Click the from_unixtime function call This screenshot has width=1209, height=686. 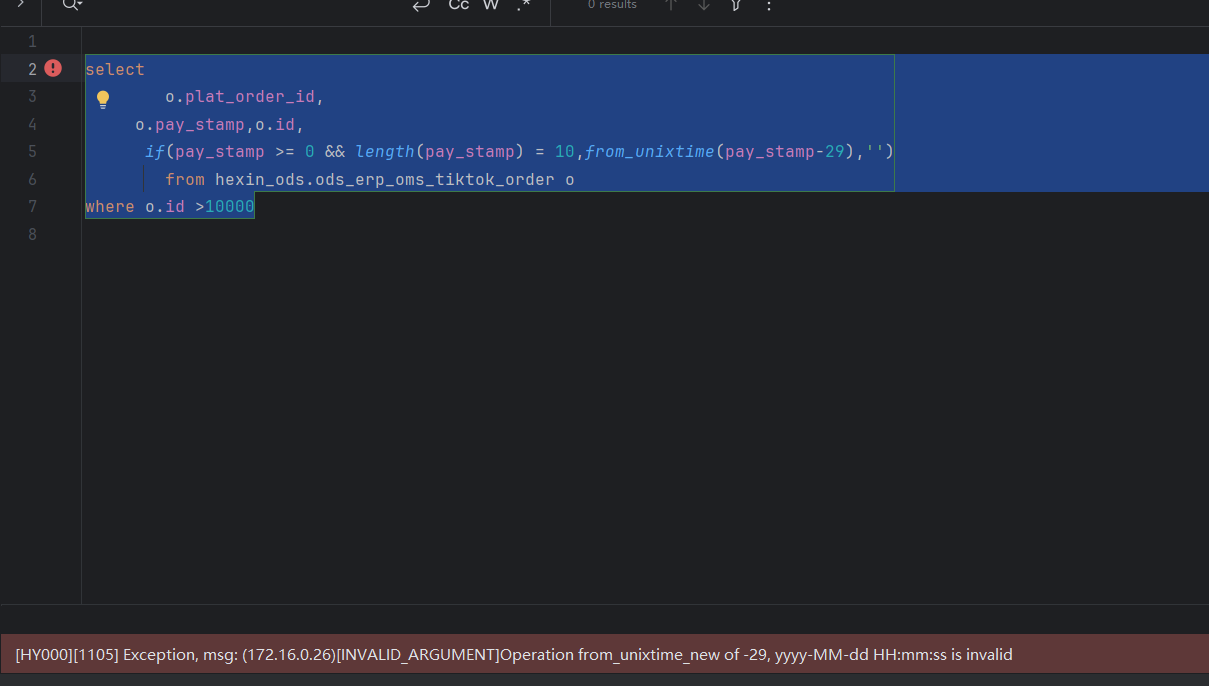click(x=646, y=152)
